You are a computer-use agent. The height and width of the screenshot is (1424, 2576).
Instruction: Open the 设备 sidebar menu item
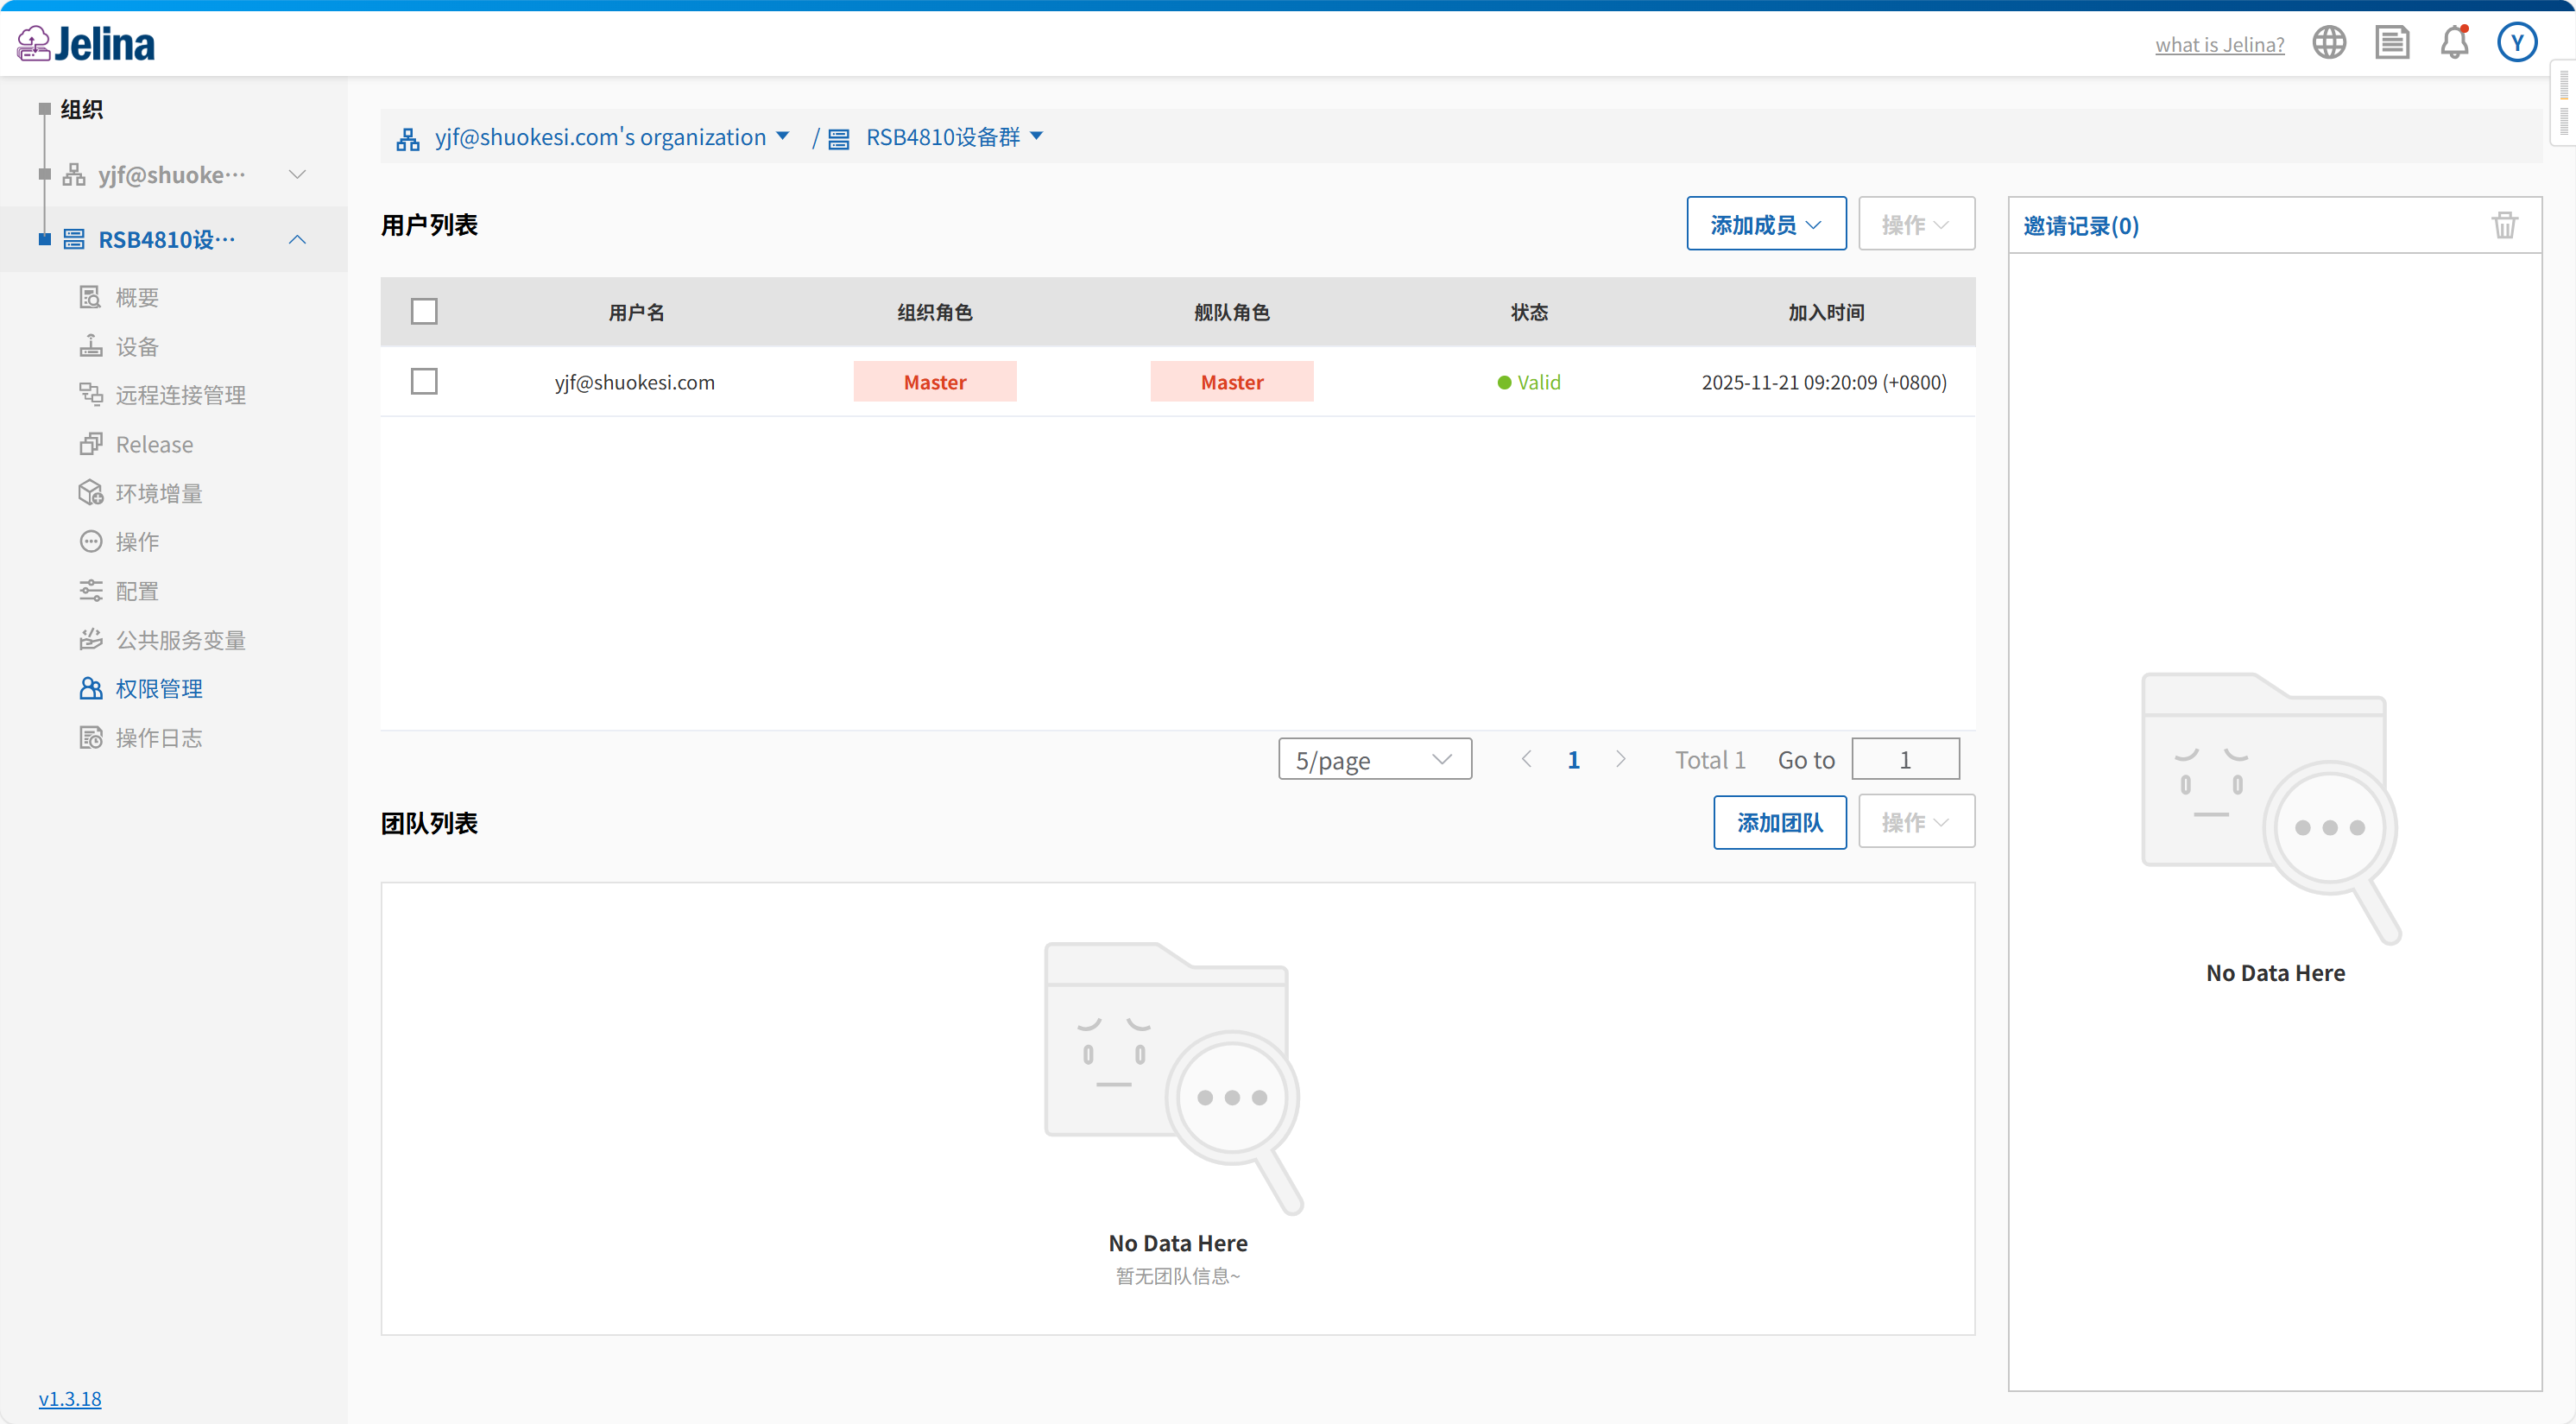coord(137,347)
